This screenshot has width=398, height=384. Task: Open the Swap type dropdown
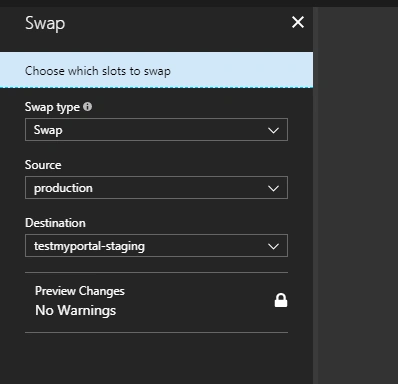156,130
